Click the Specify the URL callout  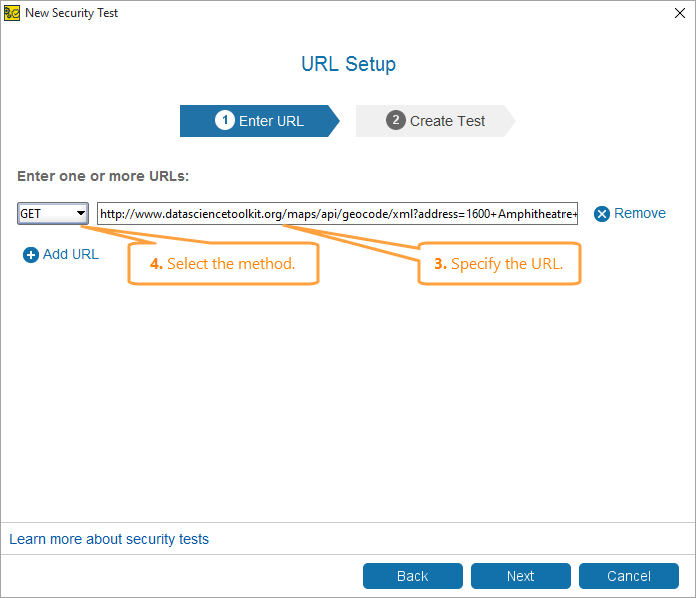499,264
